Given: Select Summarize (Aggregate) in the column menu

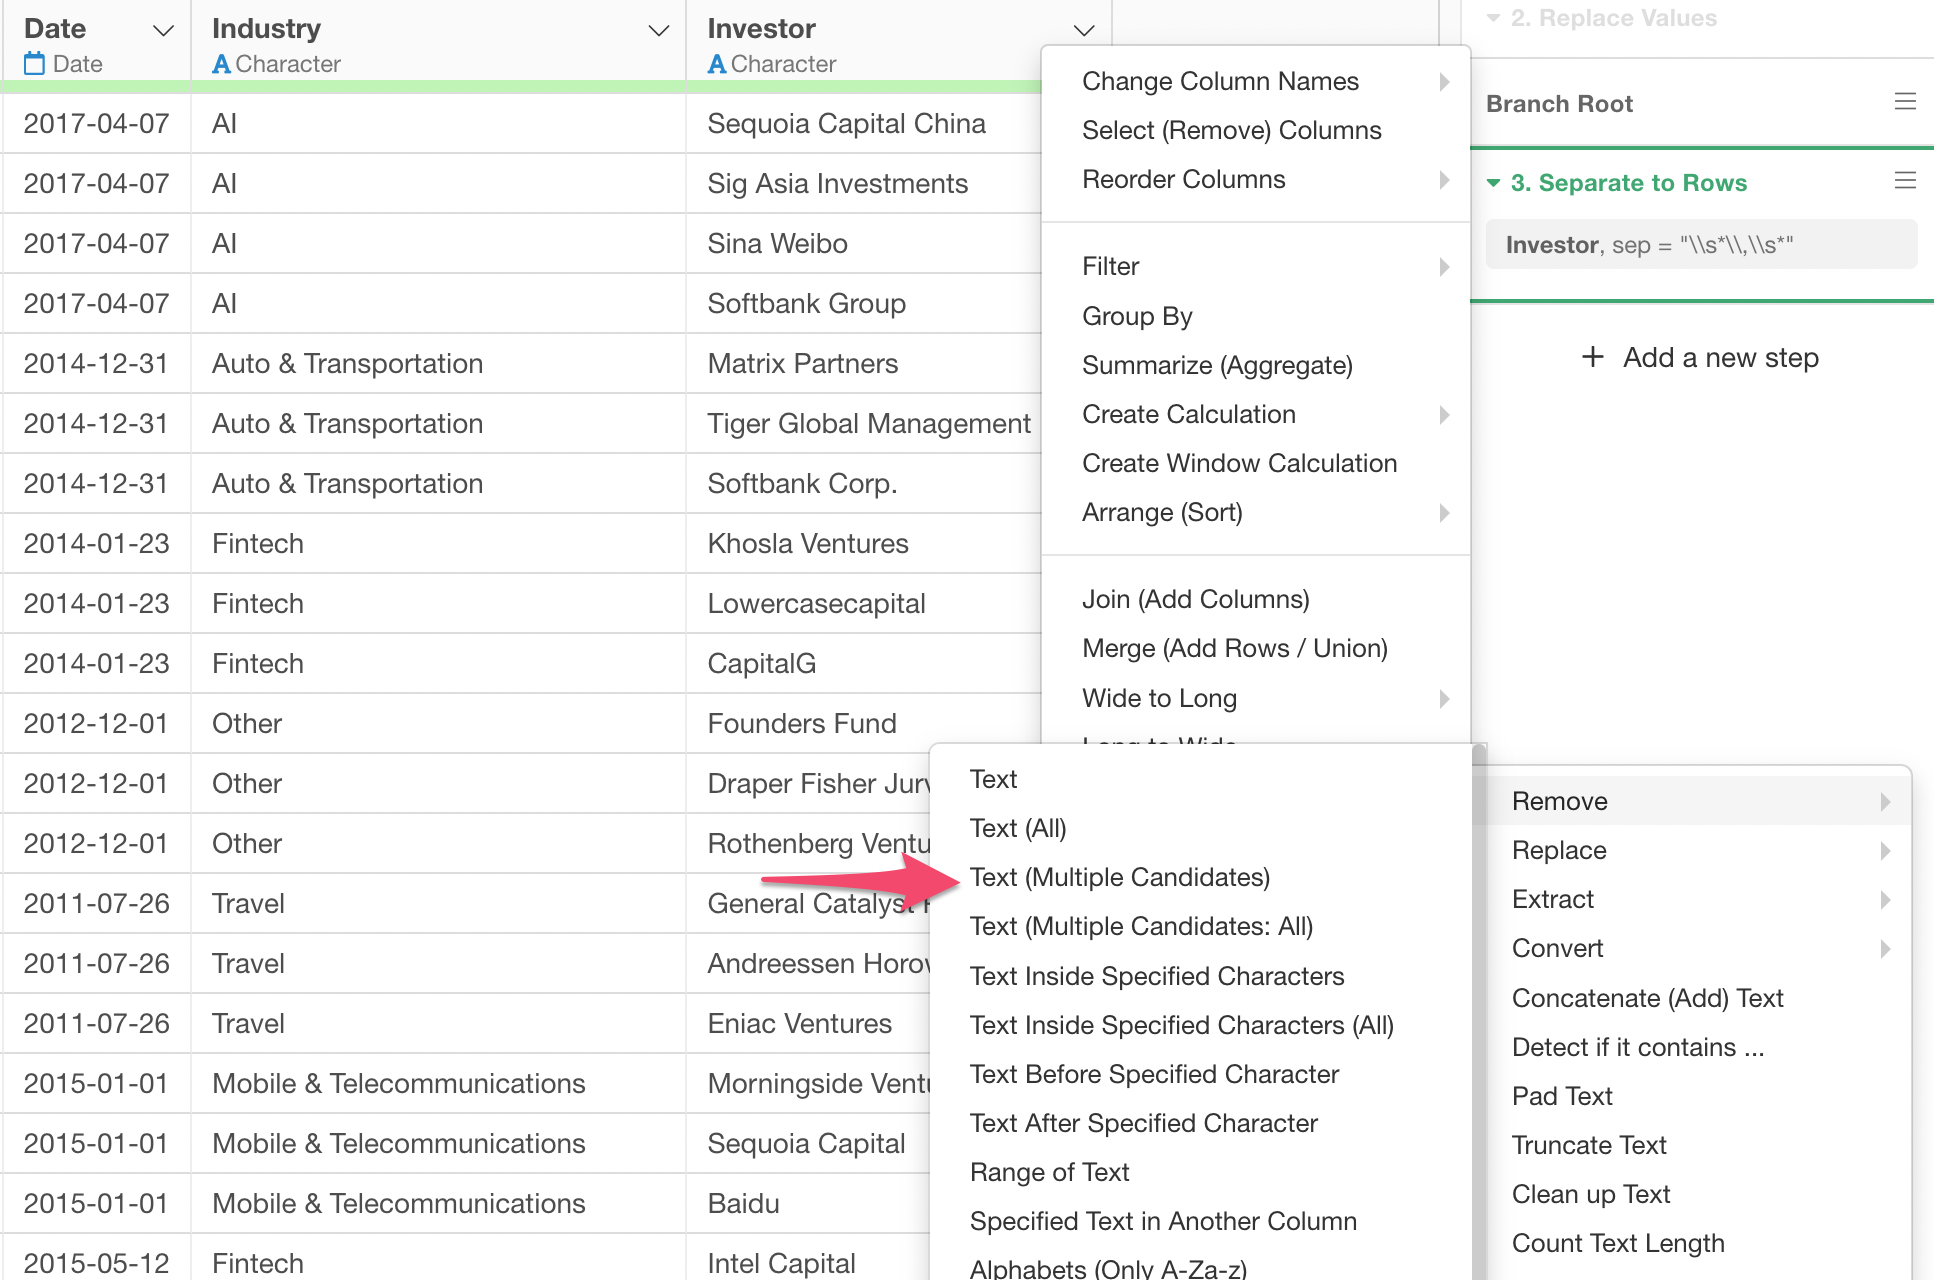Looking at the screenshot, I should [x=1217, y=365].
